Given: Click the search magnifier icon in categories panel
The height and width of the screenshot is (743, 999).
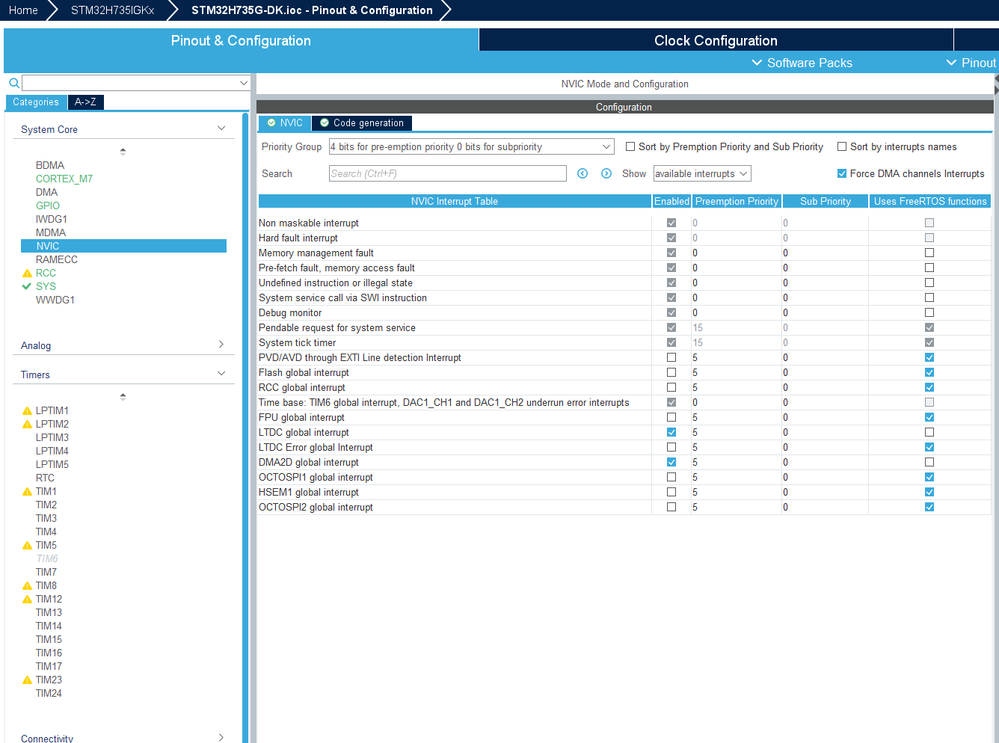Looking at the screenshot, I should (x=13, y=83).
